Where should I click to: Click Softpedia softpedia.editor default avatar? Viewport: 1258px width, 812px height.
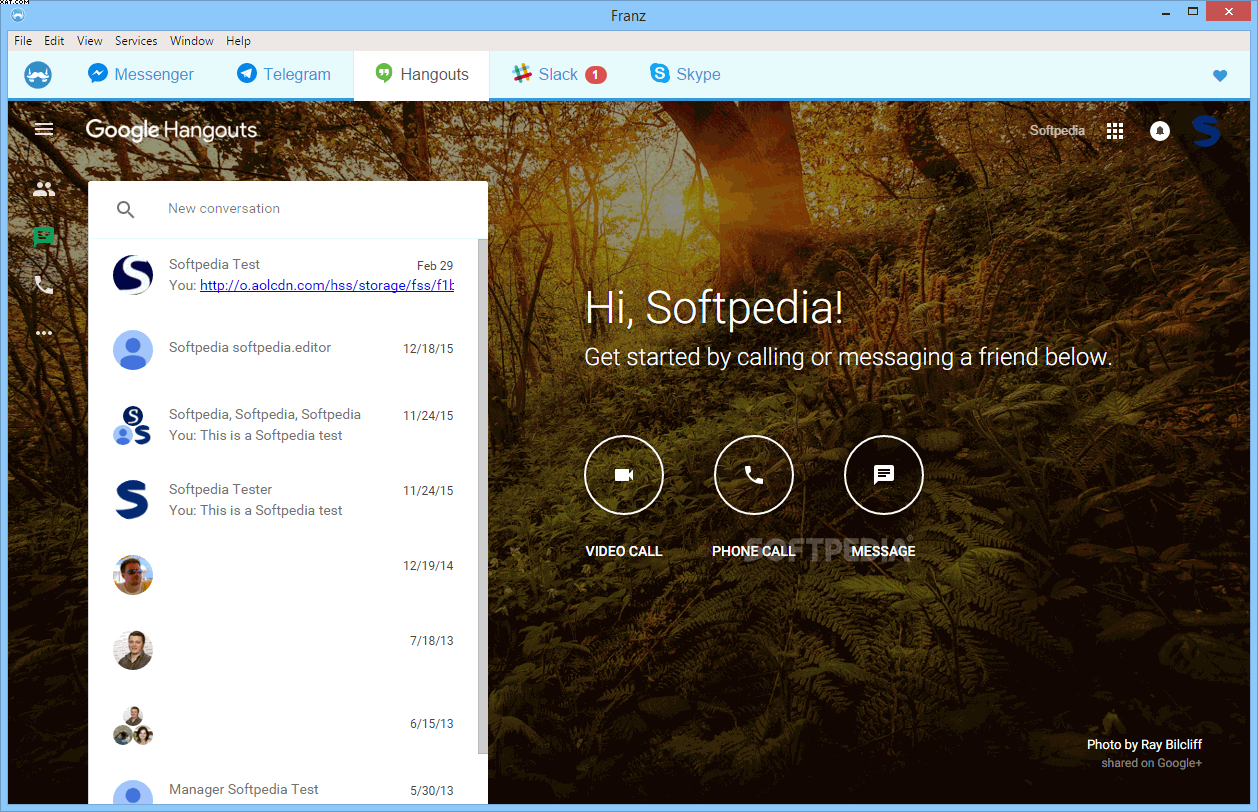click(x=132, y=350)
